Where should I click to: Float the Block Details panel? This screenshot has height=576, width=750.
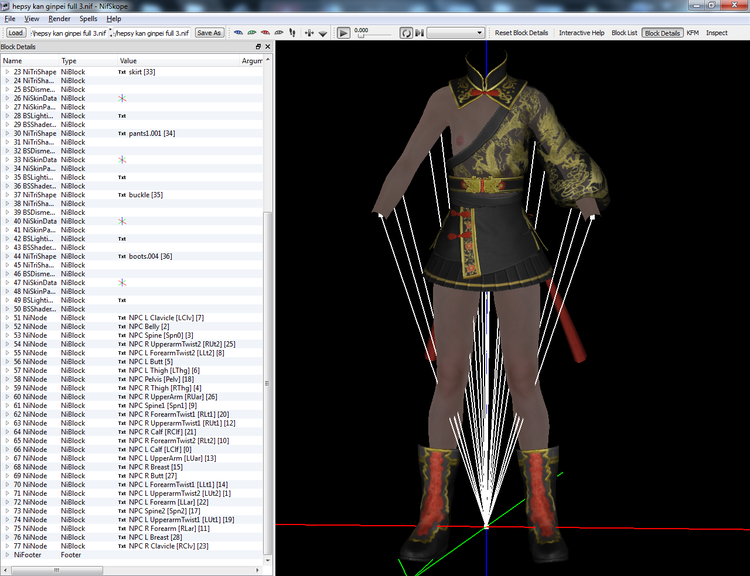click(x=258, y=47)
